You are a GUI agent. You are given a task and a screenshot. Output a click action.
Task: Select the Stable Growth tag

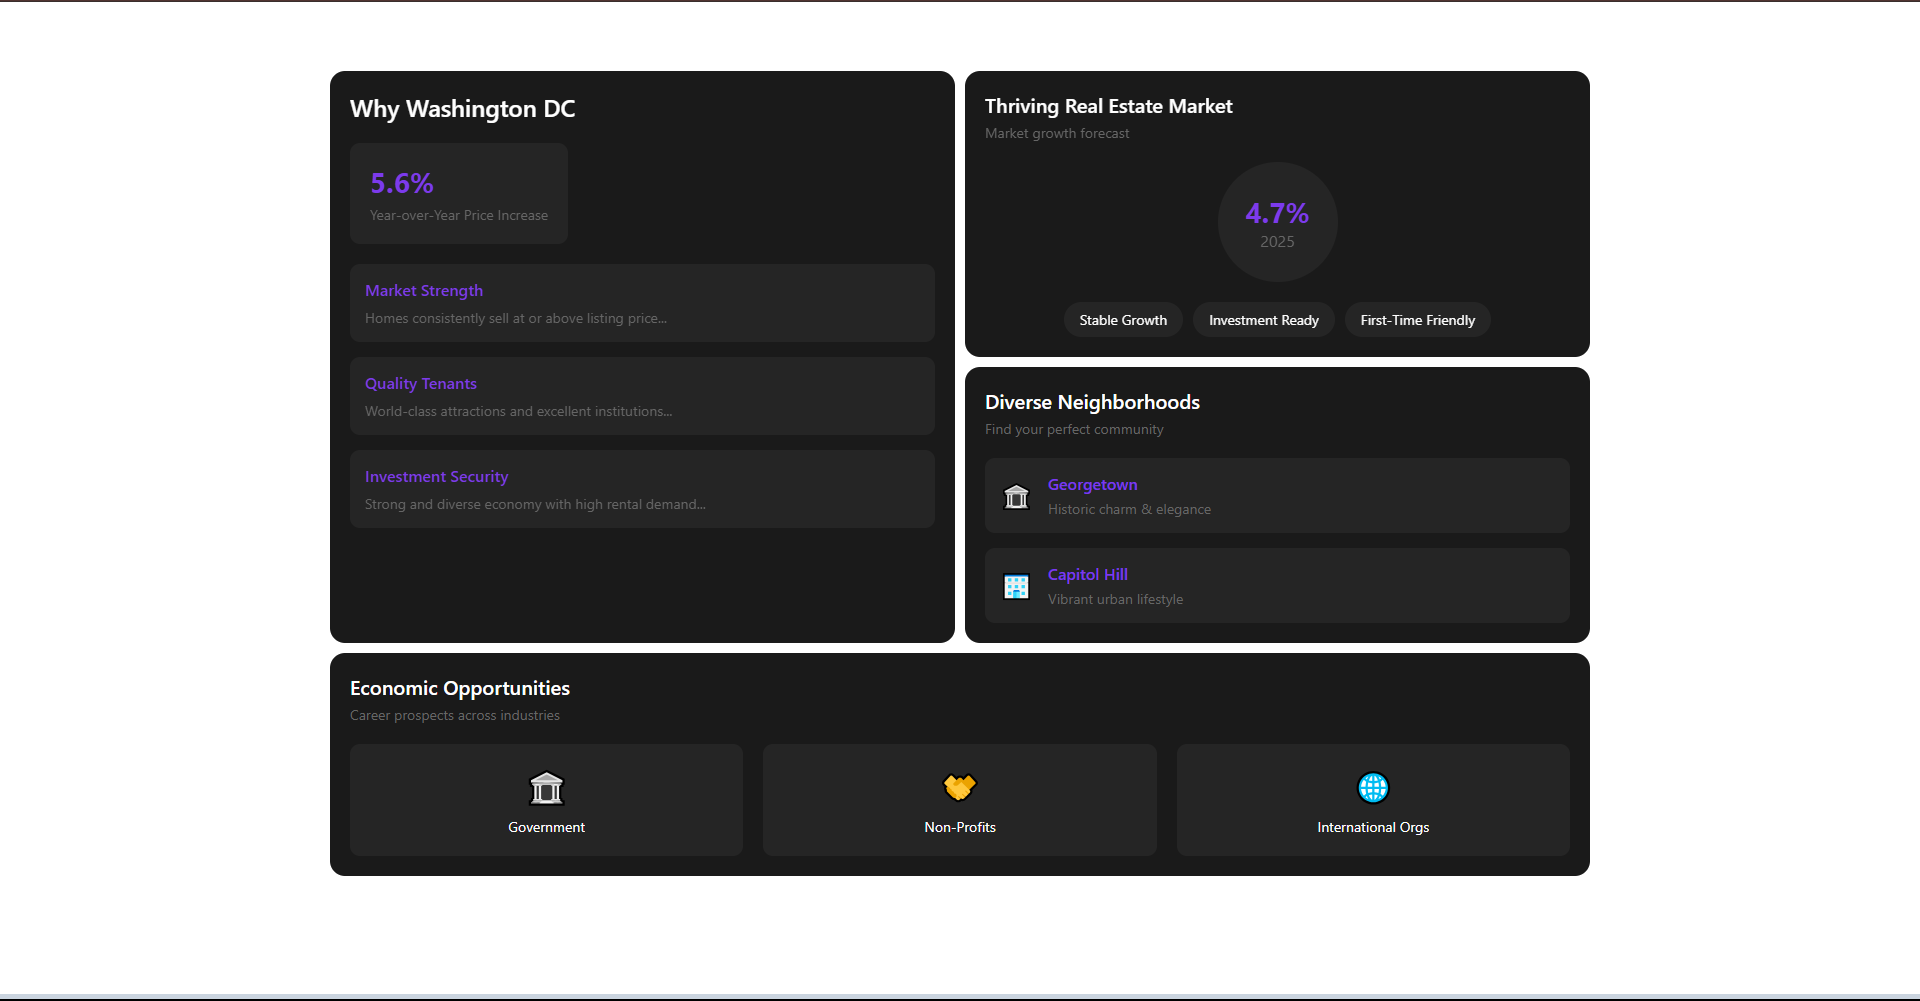click(x=1122, y=320)
